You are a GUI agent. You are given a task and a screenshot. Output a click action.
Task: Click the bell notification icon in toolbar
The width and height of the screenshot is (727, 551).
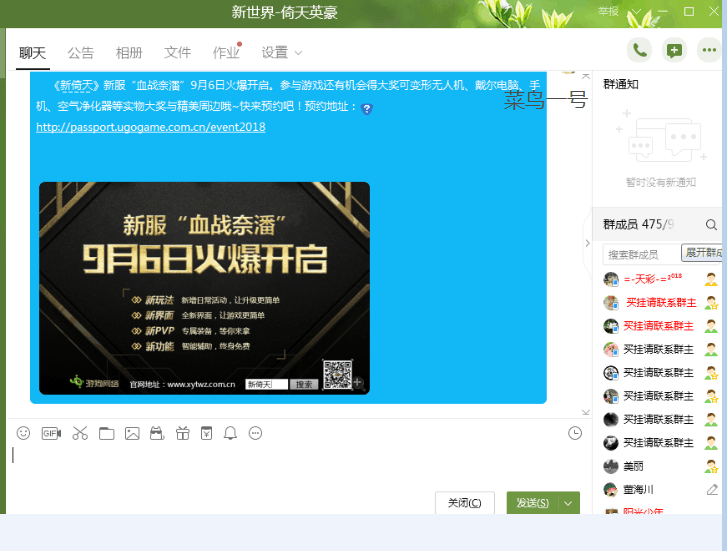click(x=230, y=433)
